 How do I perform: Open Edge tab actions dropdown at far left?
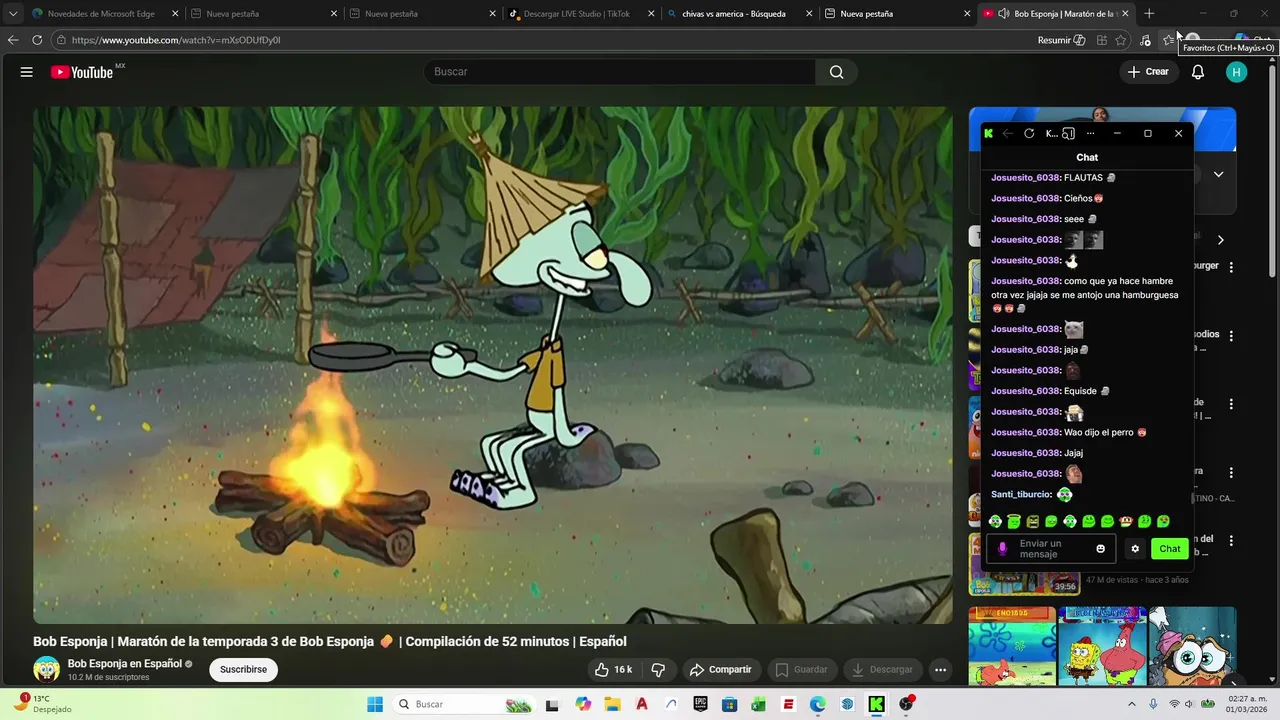coord(13,14)
